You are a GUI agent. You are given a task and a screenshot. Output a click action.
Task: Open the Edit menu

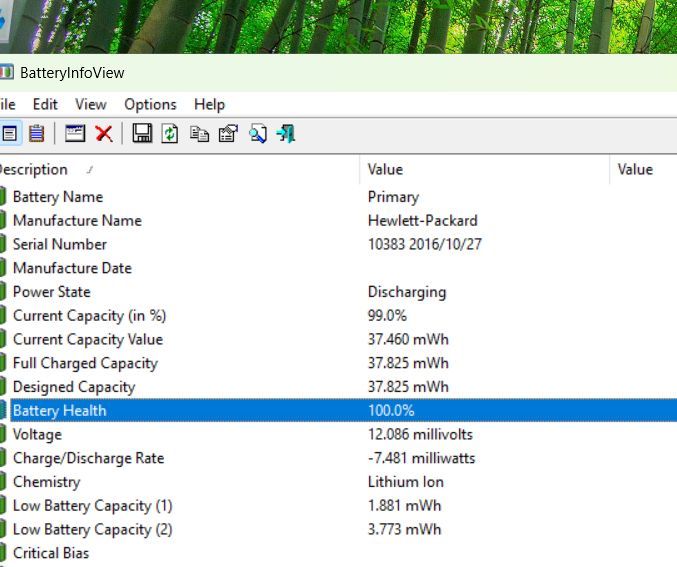45,104
